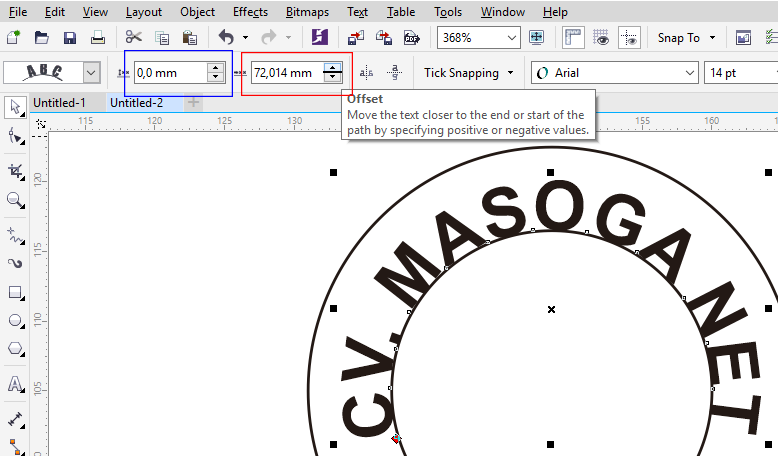
Task: Export the file with the export icon
Action: (x=384, y=38)
